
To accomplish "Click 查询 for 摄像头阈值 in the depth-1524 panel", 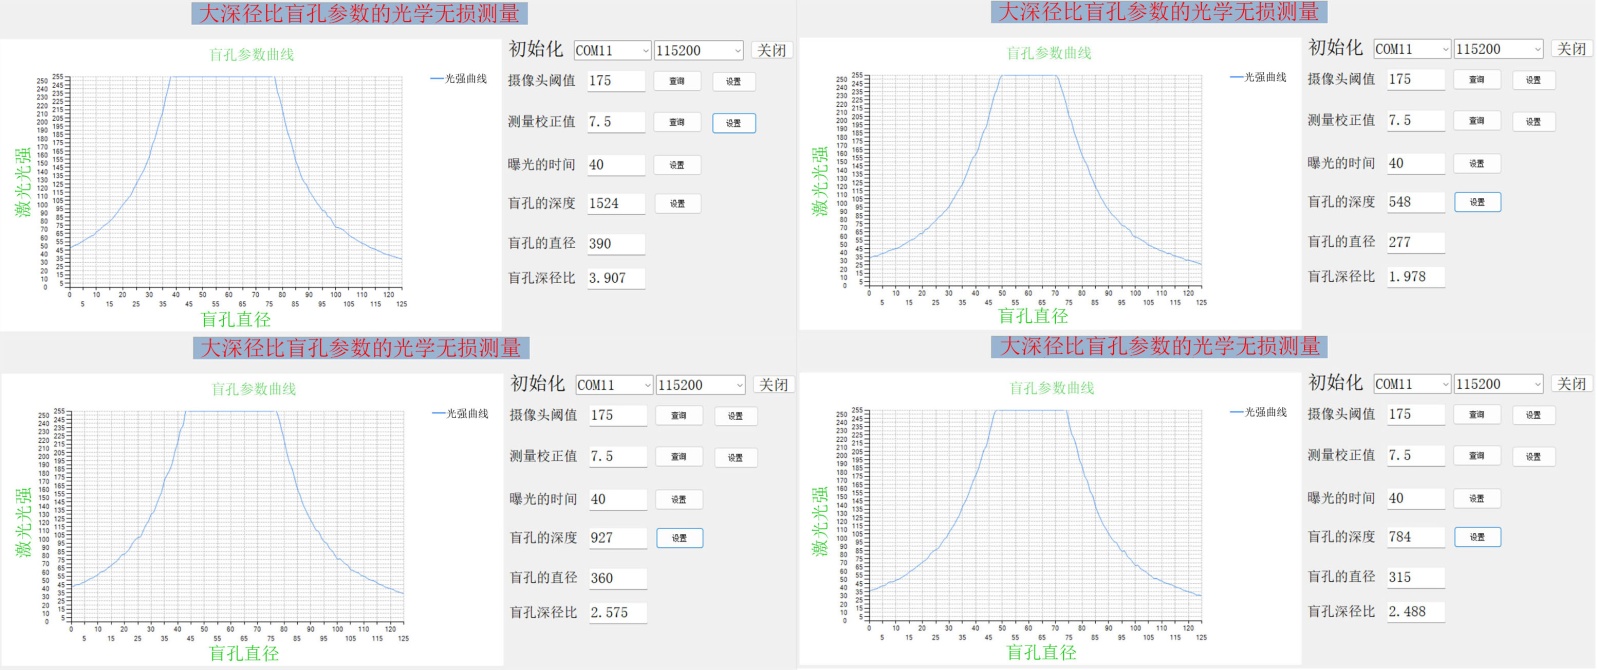I will 677,81.
